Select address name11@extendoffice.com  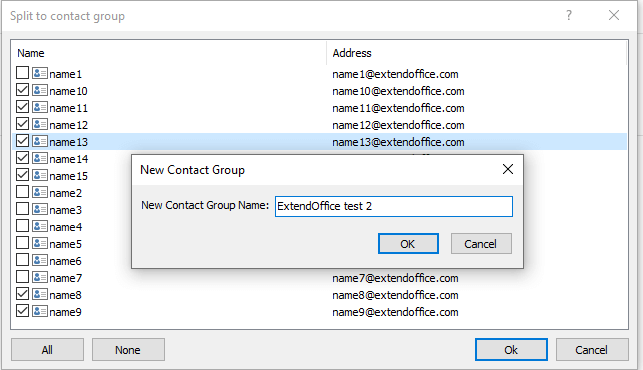pyautogui.click(x=398, y=108)
